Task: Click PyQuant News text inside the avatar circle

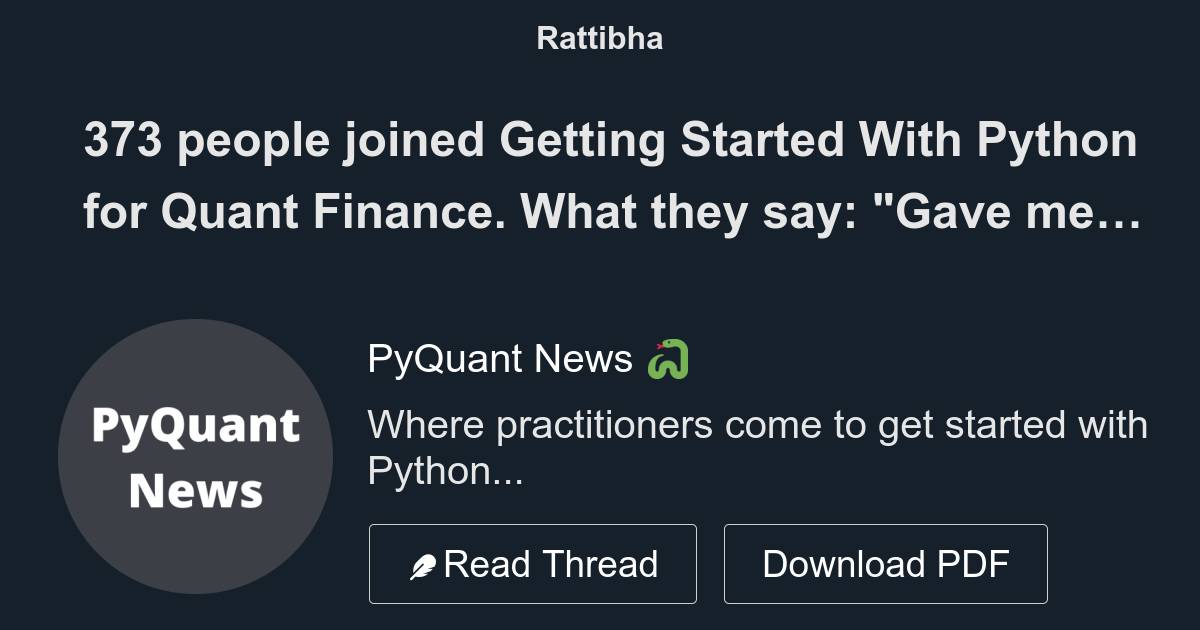Action: tap(196, 457)
